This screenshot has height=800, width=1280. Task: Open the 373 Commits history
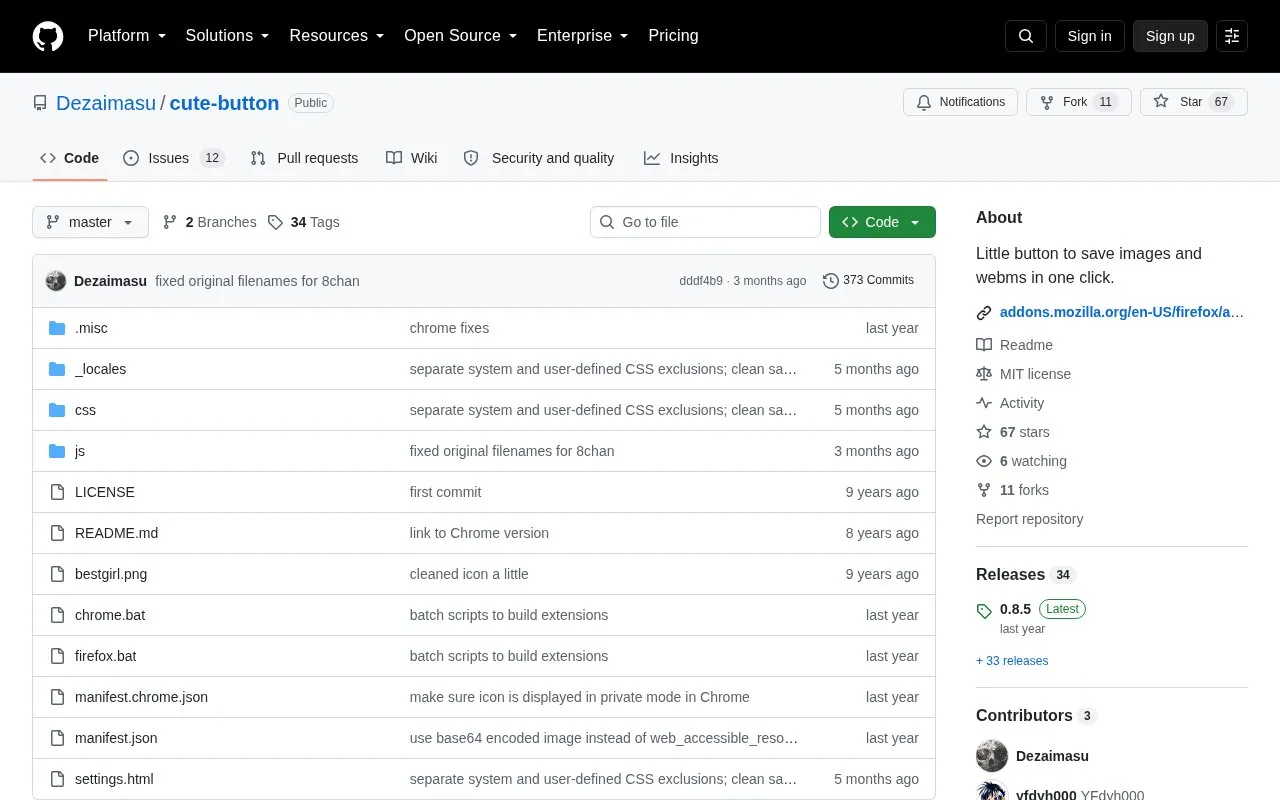pyautogui.click(x=868, y=281)
